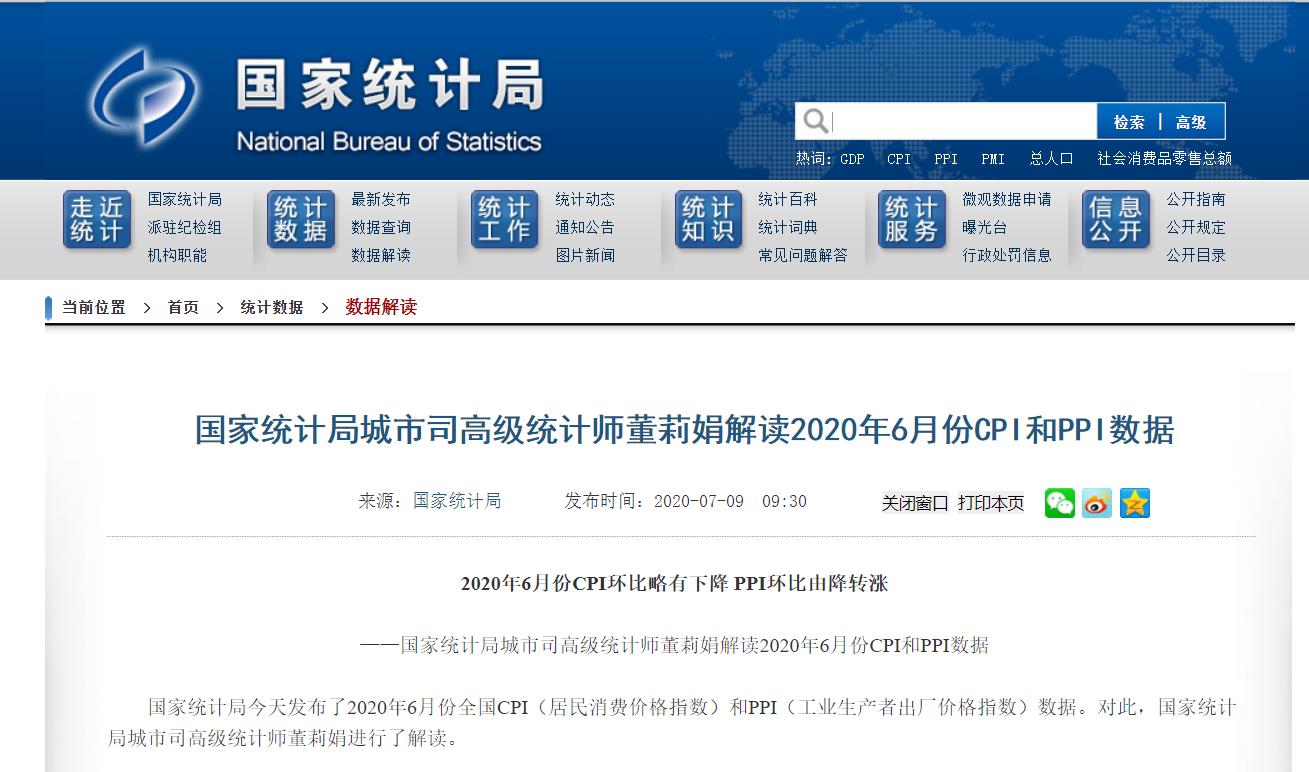Go to 首页 in breadcrumb
The height and width of the screenshot is (772, 1309).
[183, 308]
